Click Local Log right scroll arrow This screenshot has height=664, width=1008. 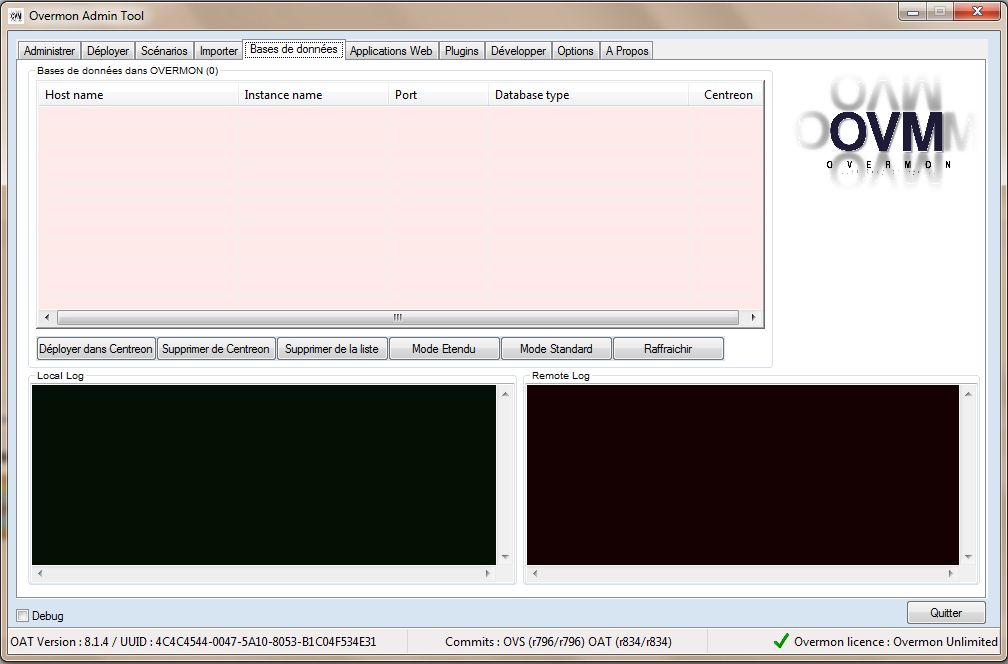487,573
